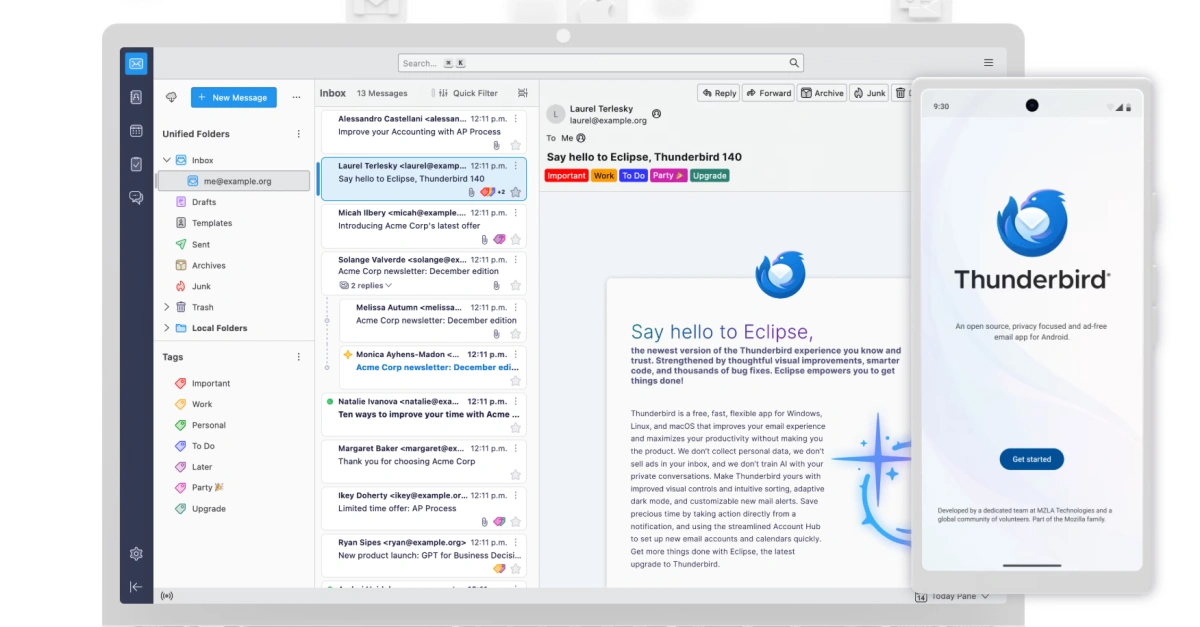Viewport: 1200px width, 627px height.
Task: Expand the Today Pane
Action: tap(953, 596)
